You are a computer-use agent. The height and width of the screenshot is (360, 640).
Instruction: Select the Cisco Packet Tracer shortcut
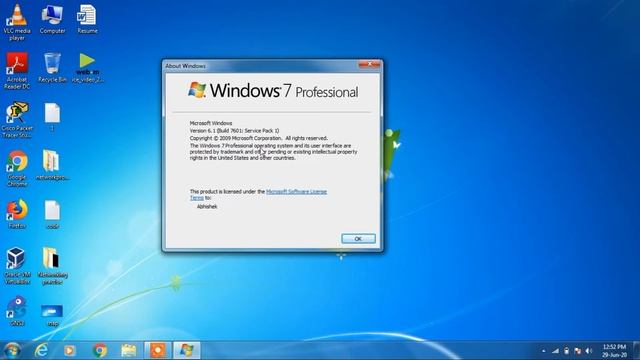coord(17,119)
